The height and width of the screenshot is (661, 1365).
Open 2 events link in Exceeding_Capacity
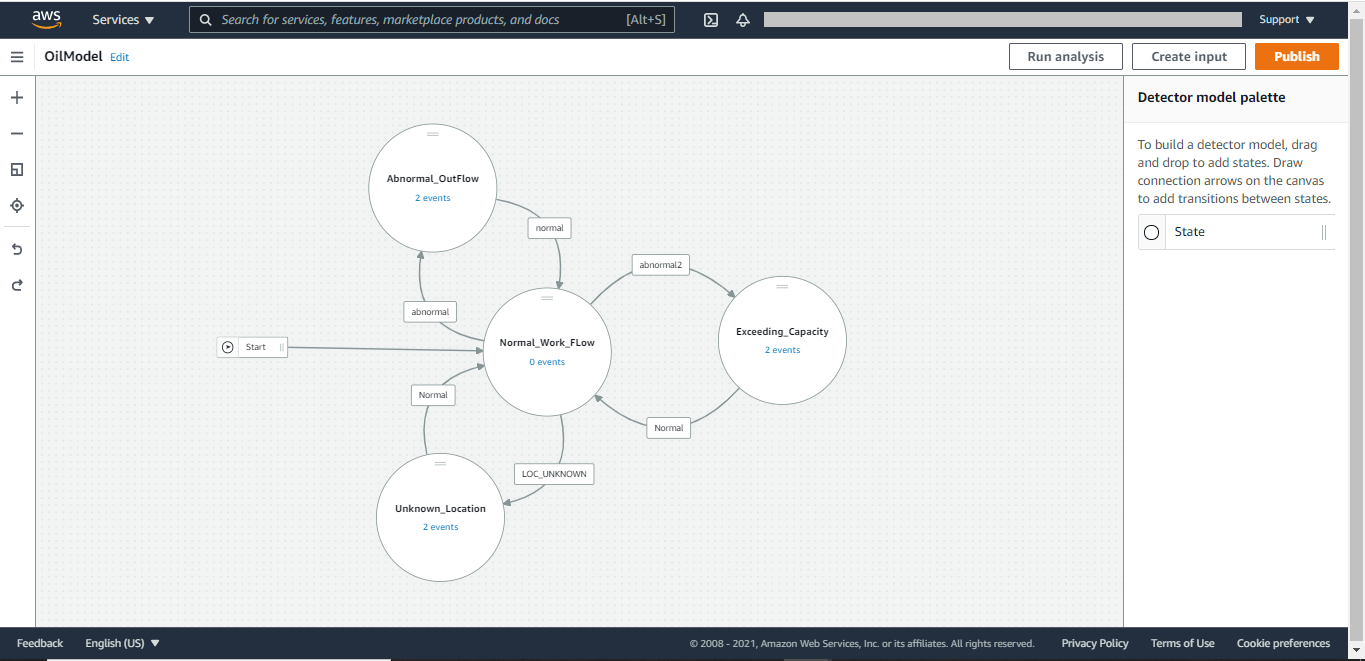point(782,350)
